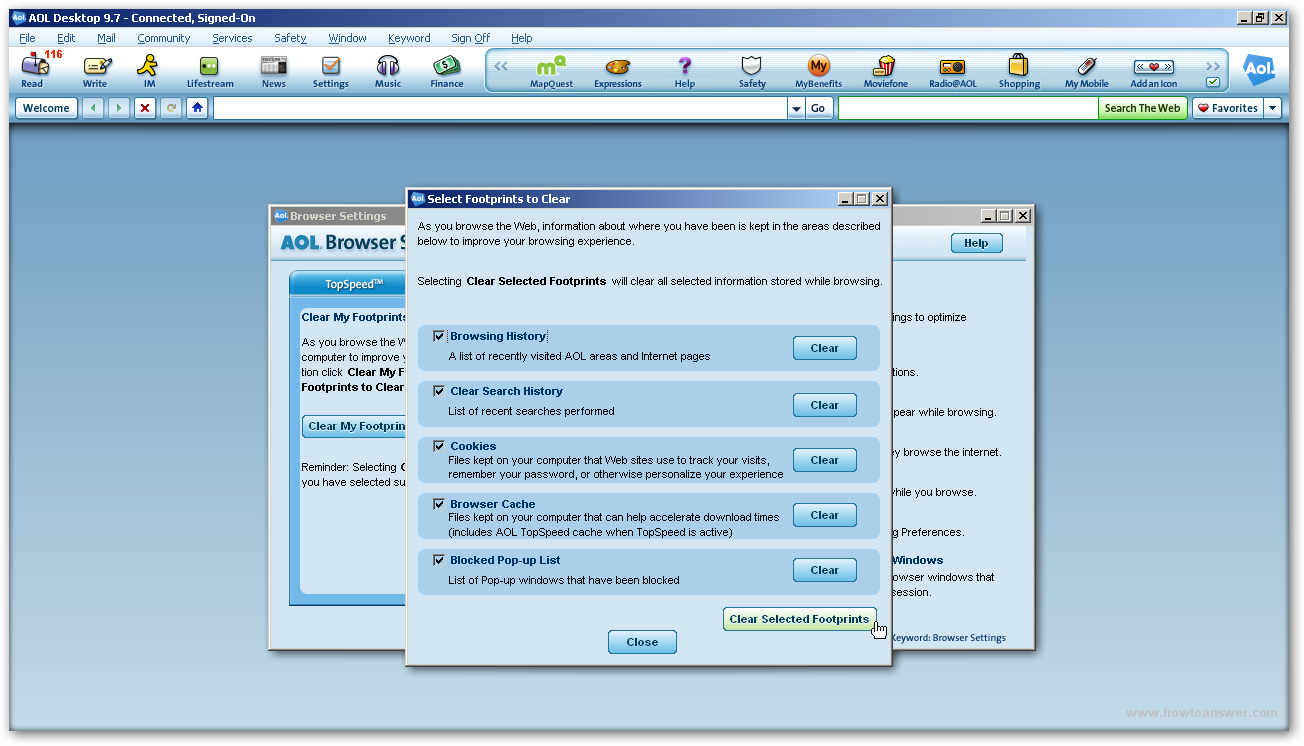Open the MapQuest icon

point(552,71)
